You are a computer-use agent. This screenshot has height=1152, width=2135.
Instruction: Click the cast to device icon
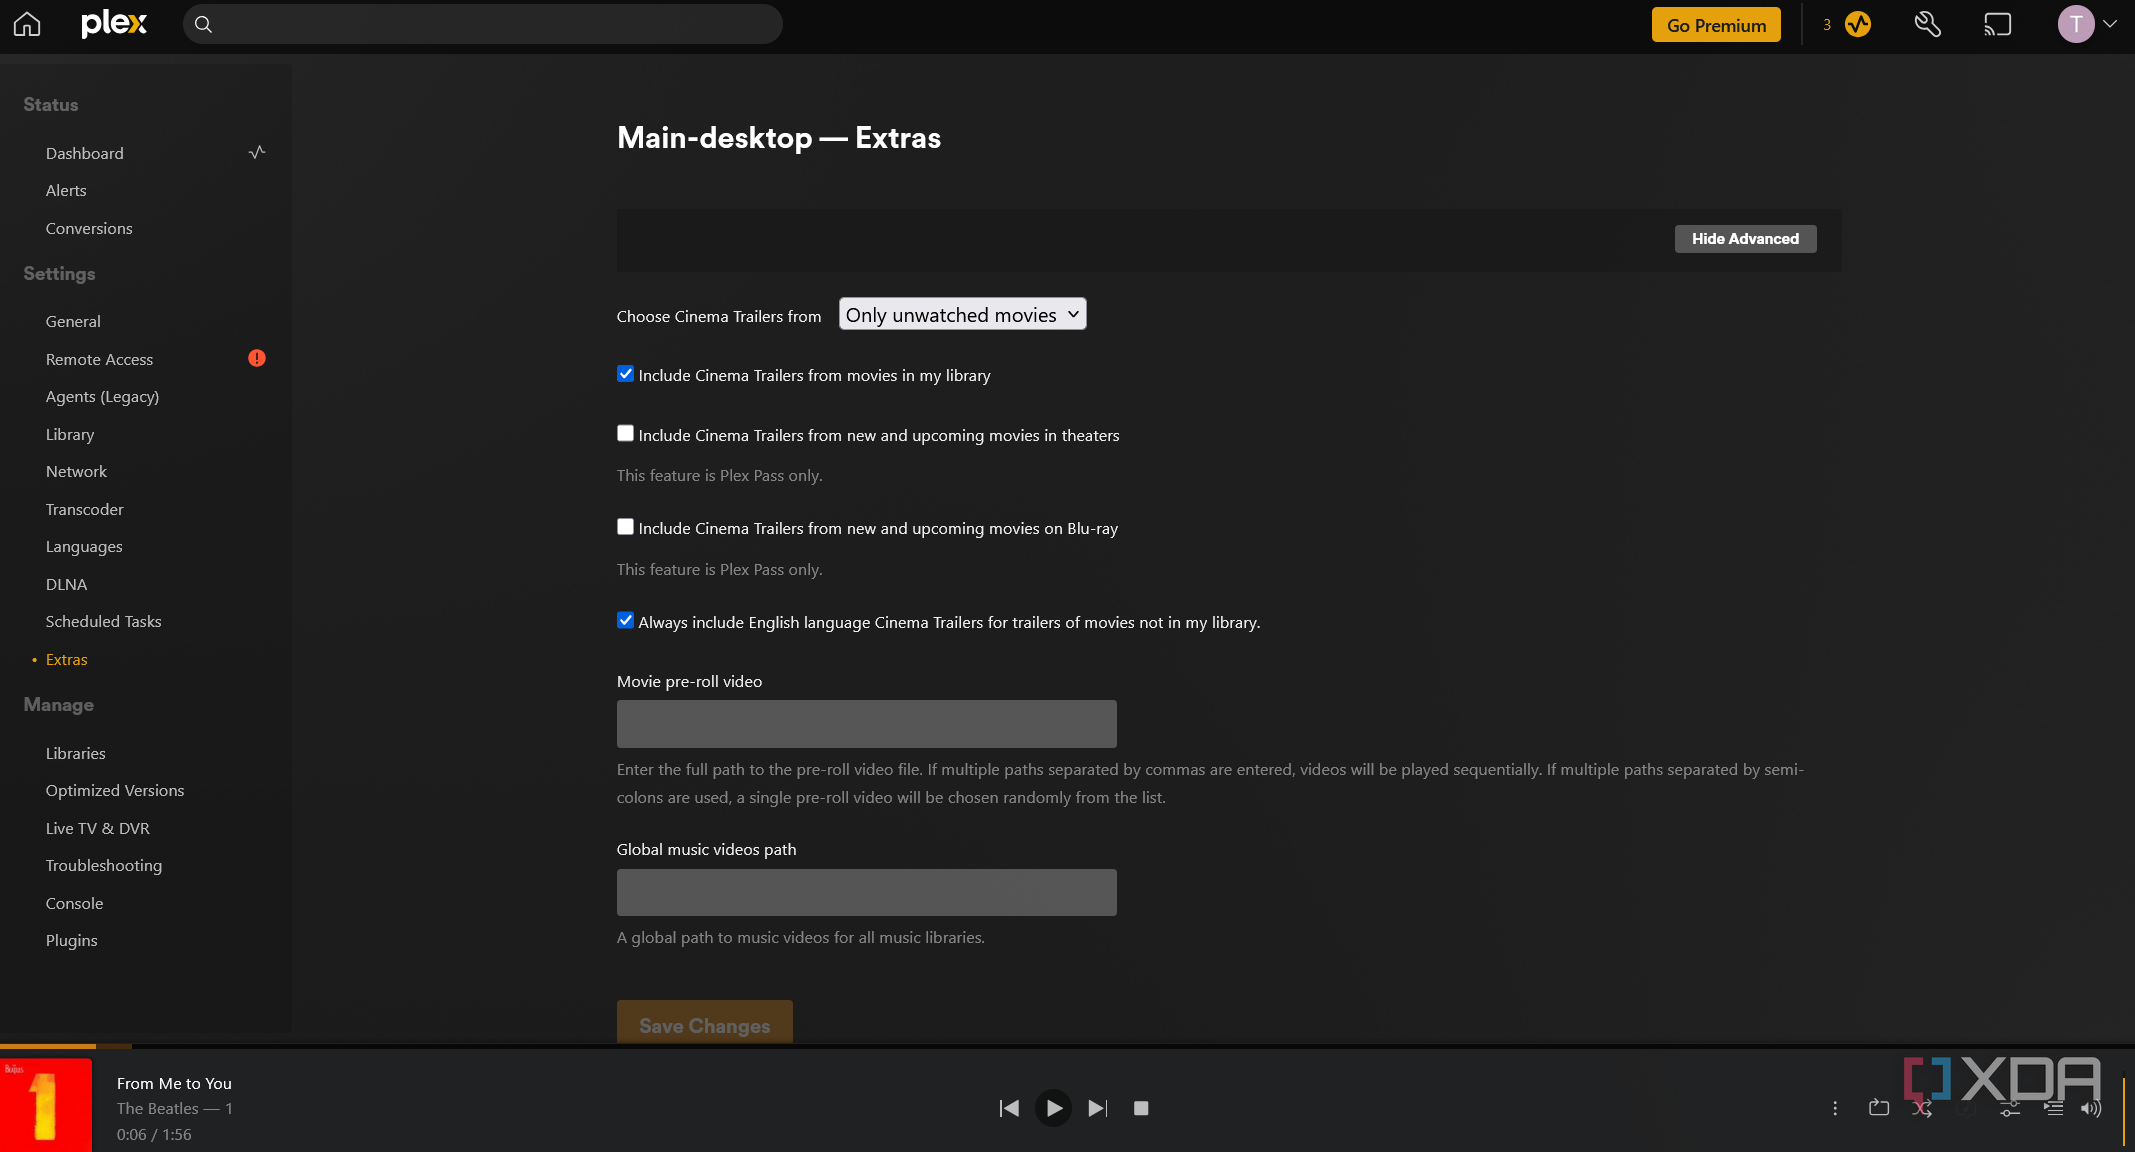[x=1997, y=24]
